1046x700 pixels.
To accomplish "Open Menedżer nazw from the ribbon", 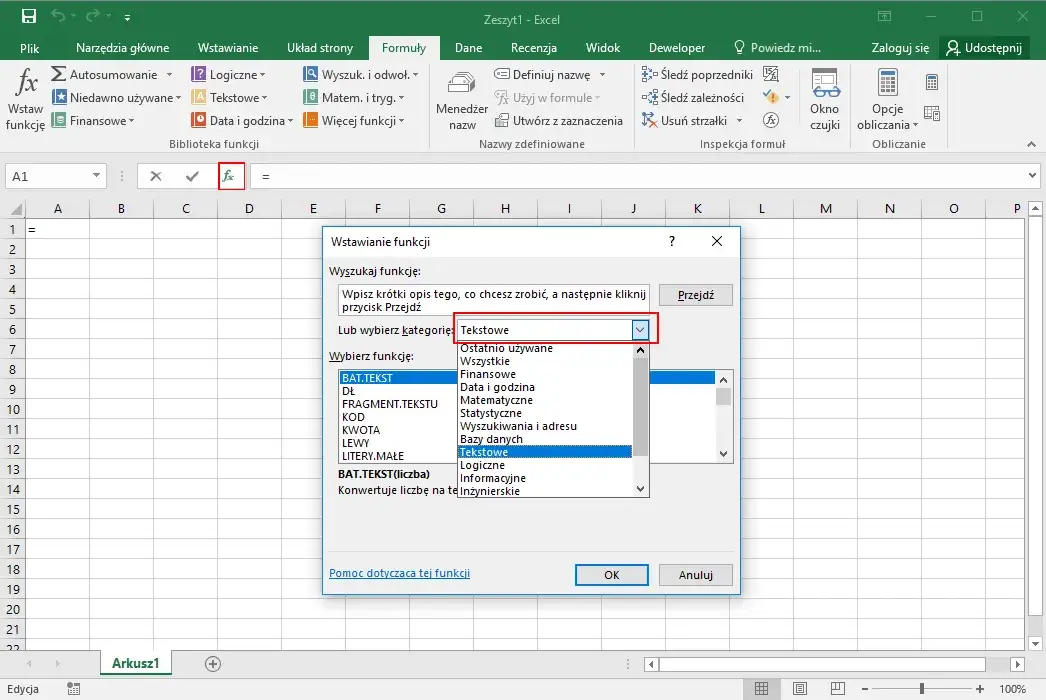I will [x=462, y=99].
